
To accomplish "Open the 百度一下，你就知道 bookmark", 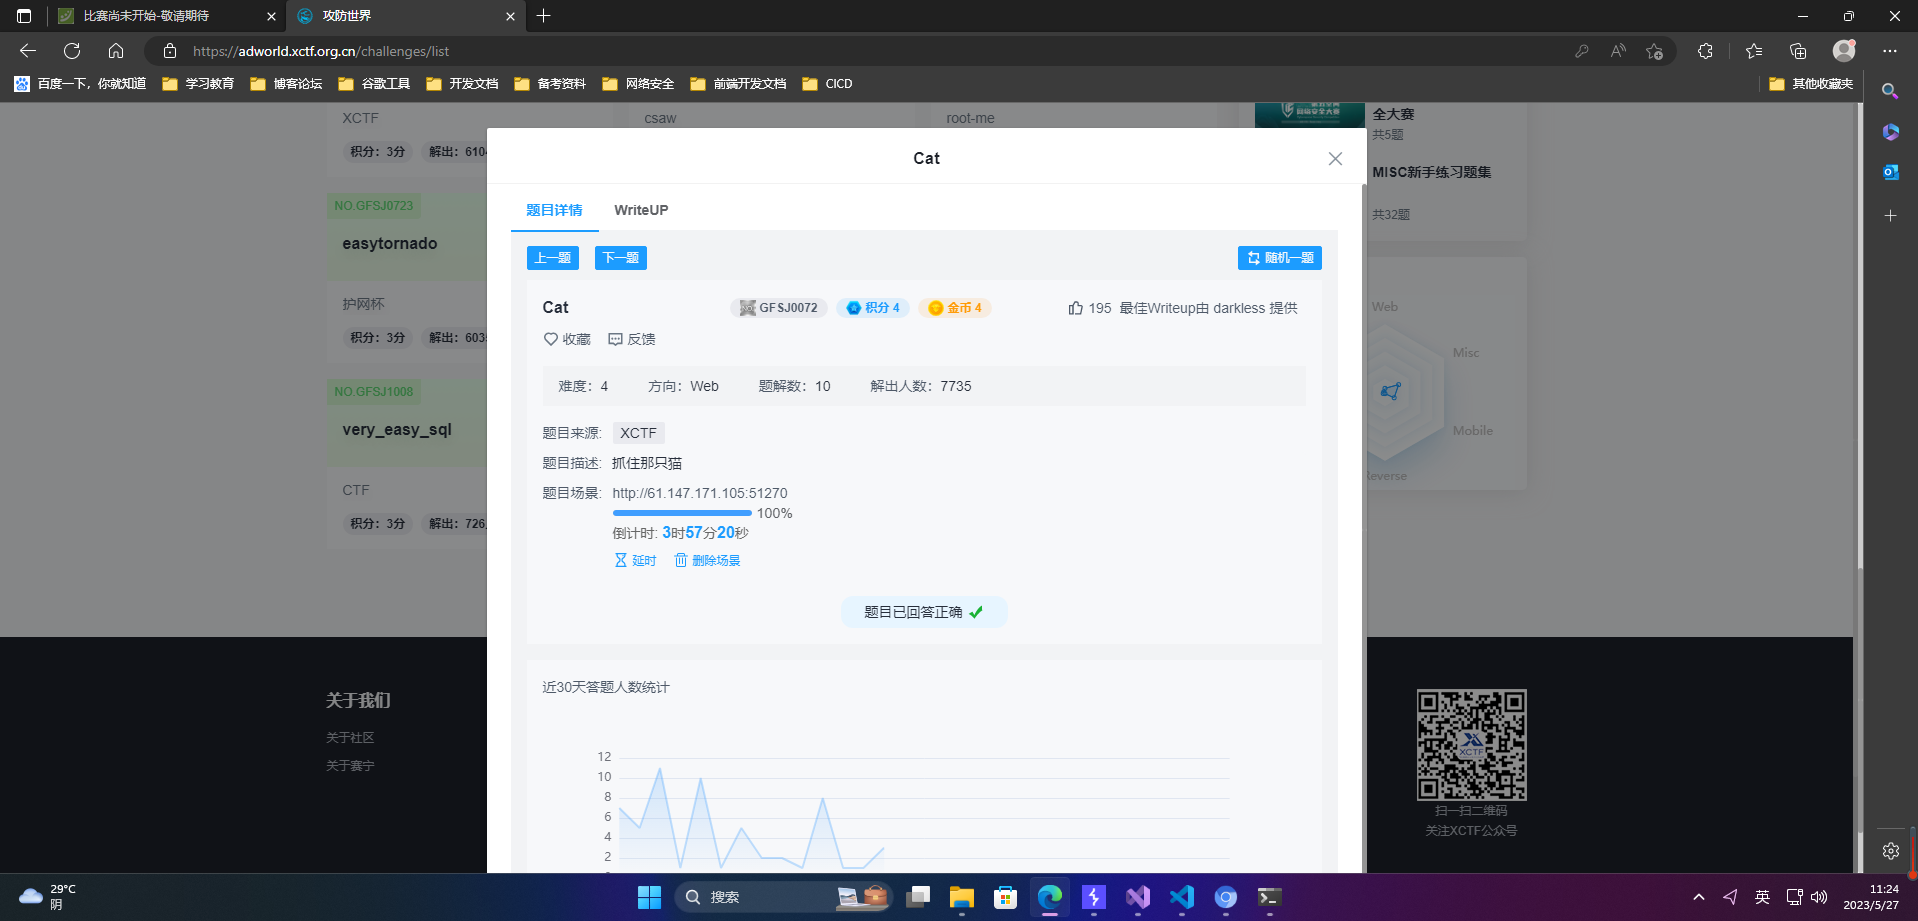I will 80,84.
